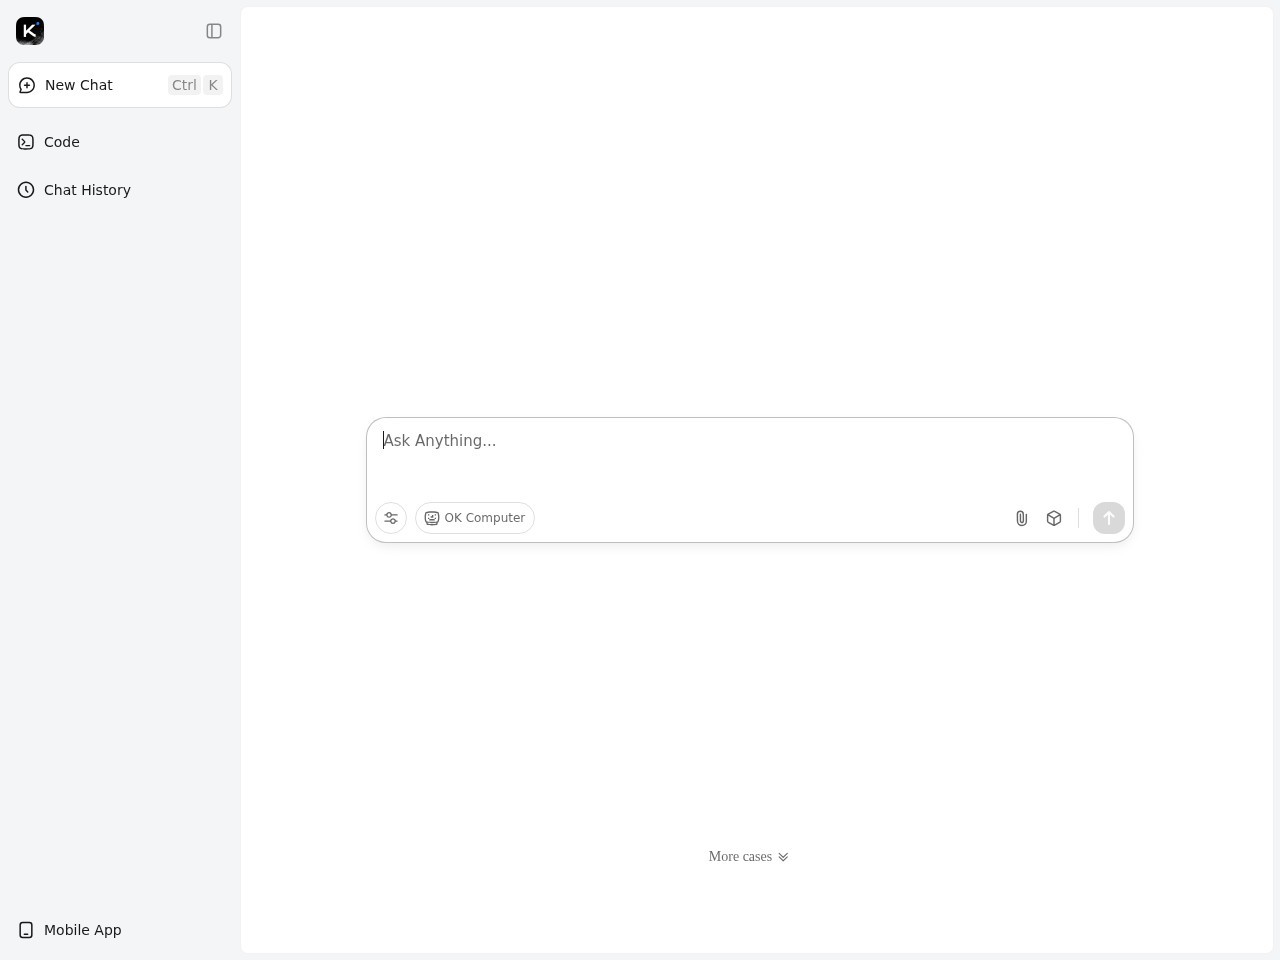Collapse the sidebar with the panel icon

(x=214, y=31)
